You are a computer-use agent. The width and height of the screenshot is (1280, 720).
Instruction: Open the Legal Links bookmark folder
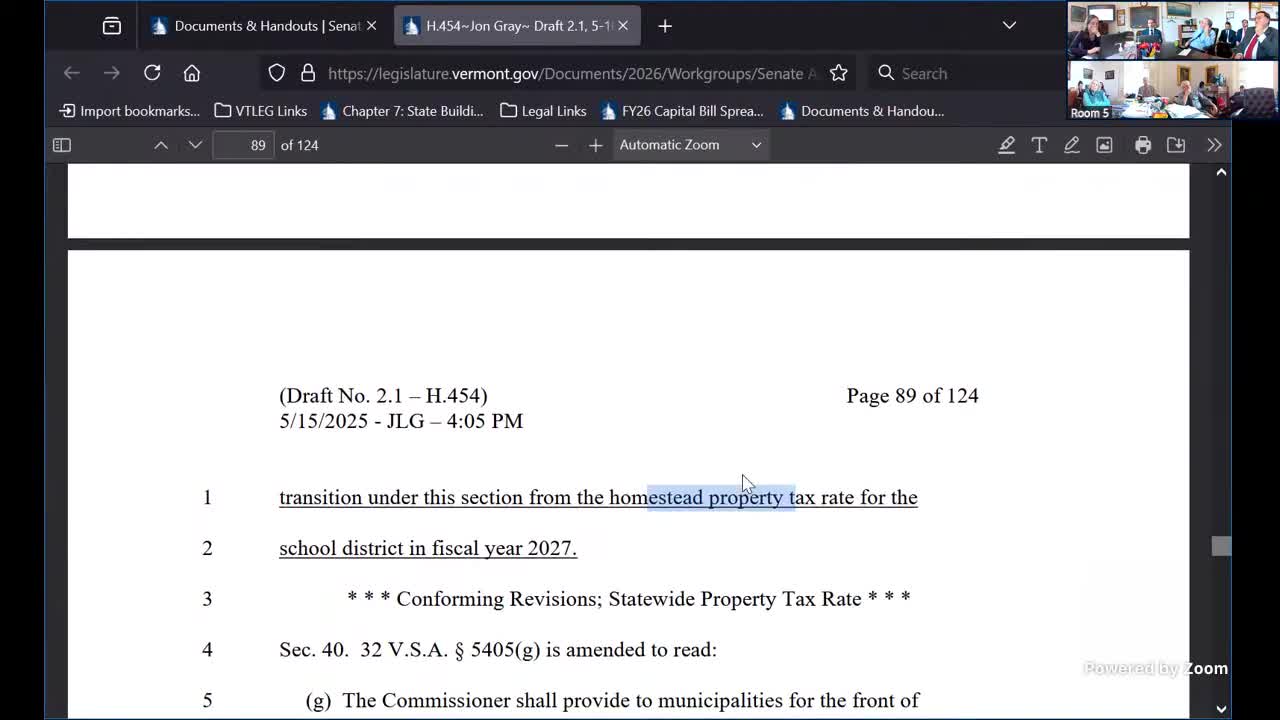point(543,111)
